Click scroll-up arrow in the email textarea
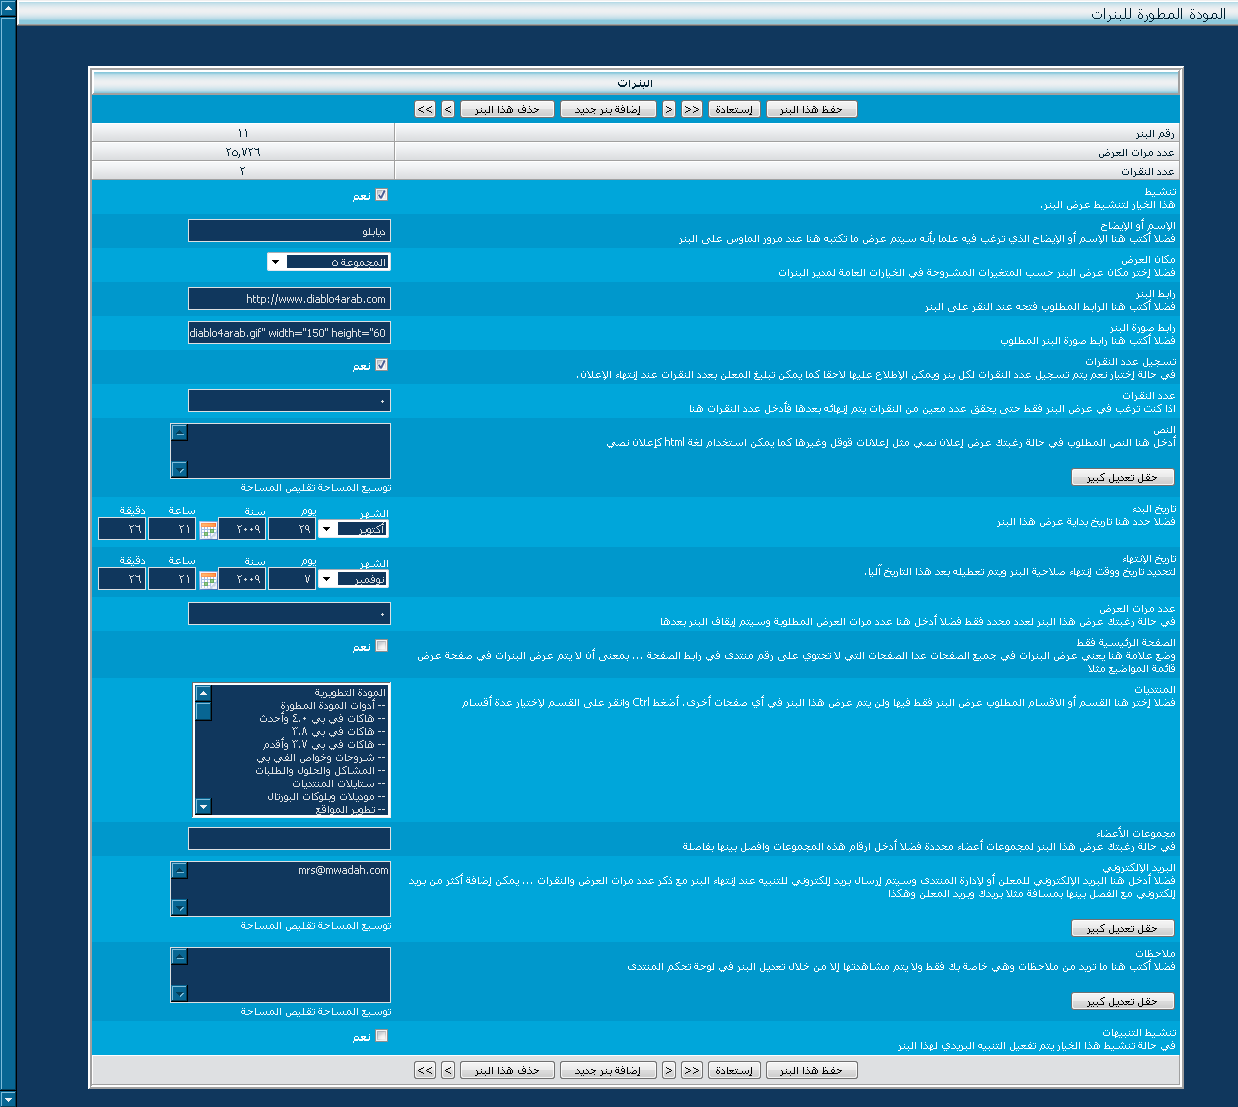 (x=180, y=871)
